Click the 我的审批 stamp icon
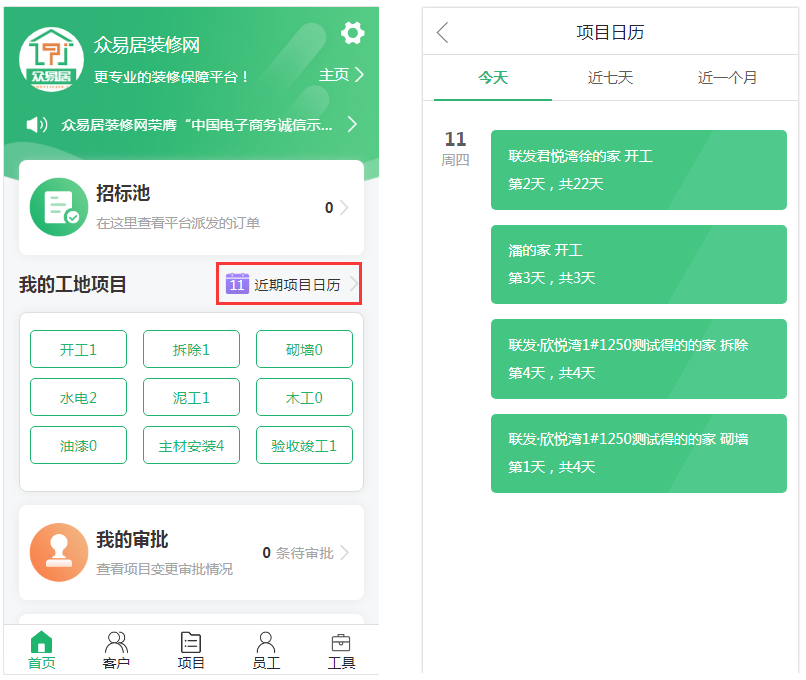 tap(59, 552)
